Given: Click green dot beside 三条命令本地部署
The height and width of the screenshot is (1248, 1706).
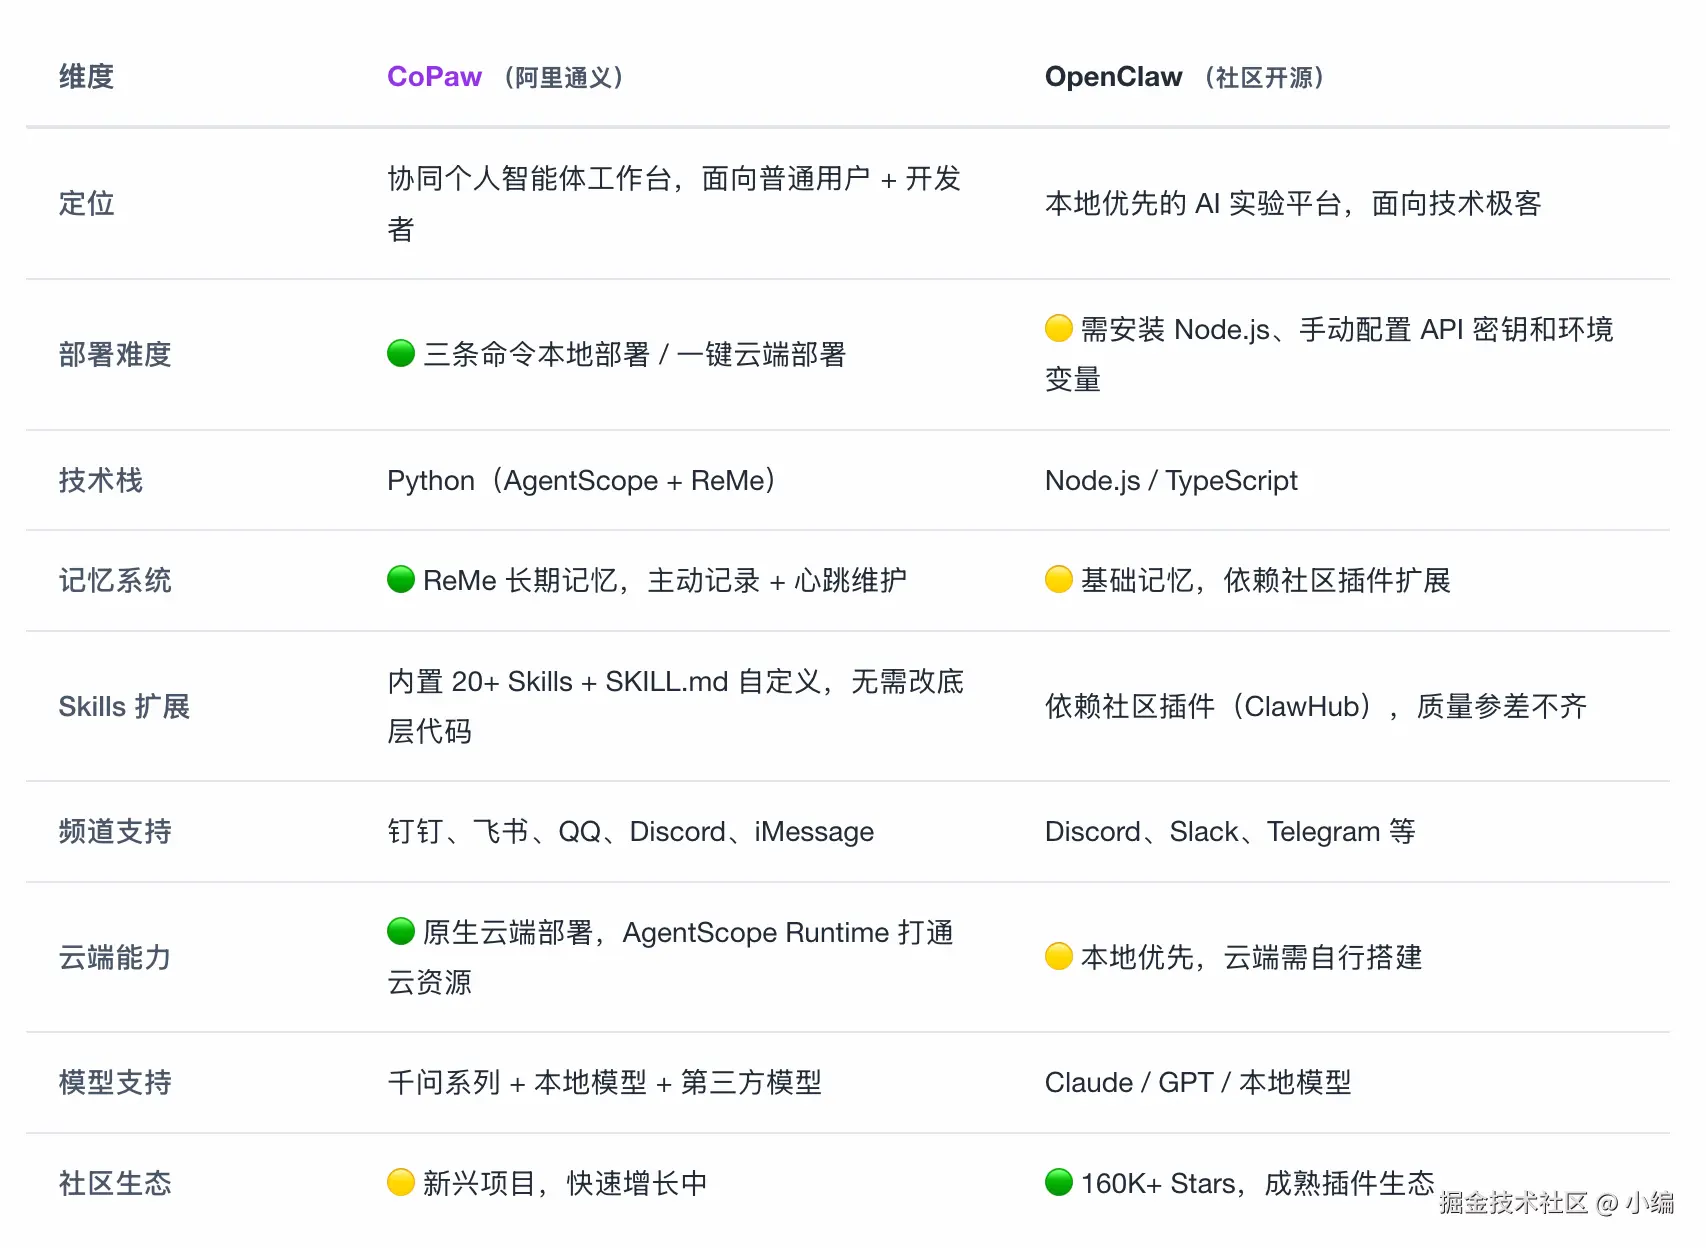Looking at the screenshot, I should [x=401, y=353].
